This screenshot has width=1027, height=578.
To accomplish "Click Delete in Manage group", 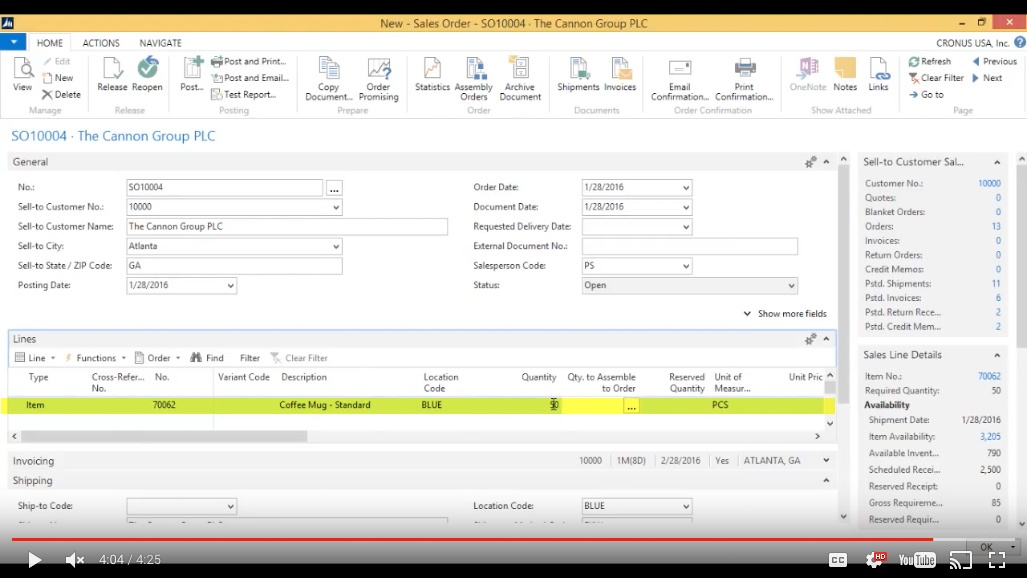I will point(62,94).
